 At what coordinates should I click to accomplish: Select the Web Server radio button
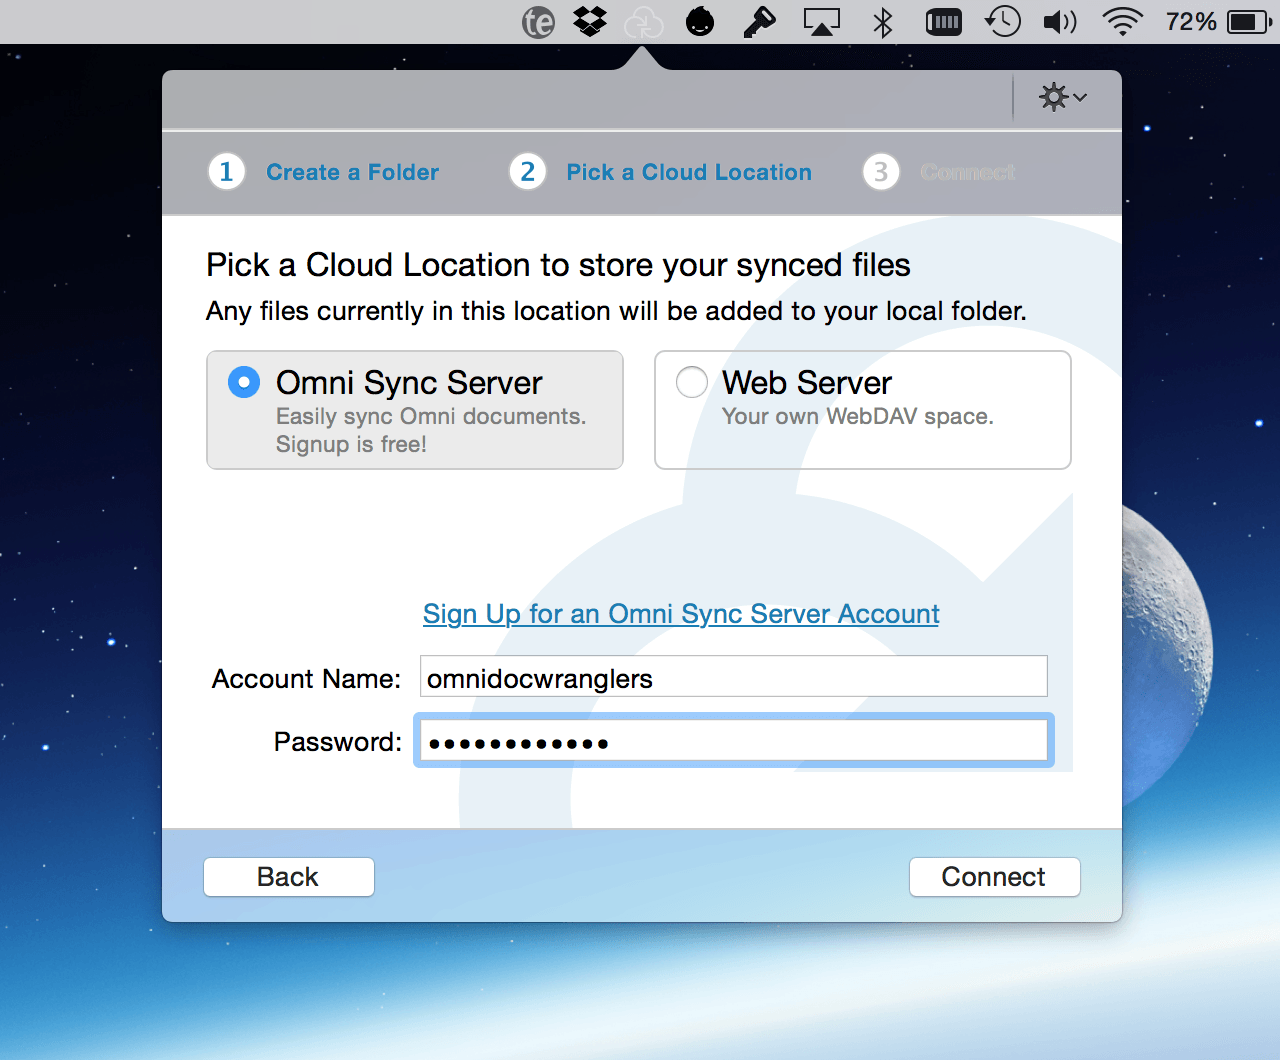tap(692, 382)
